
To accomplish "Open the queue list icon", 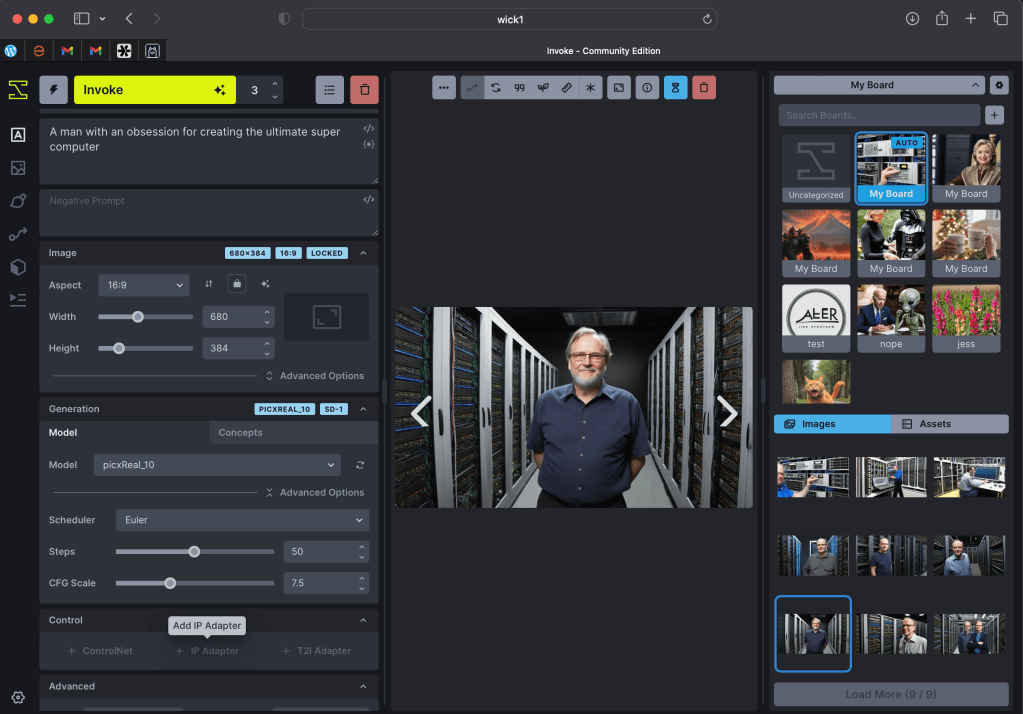I will coord(329,90).
